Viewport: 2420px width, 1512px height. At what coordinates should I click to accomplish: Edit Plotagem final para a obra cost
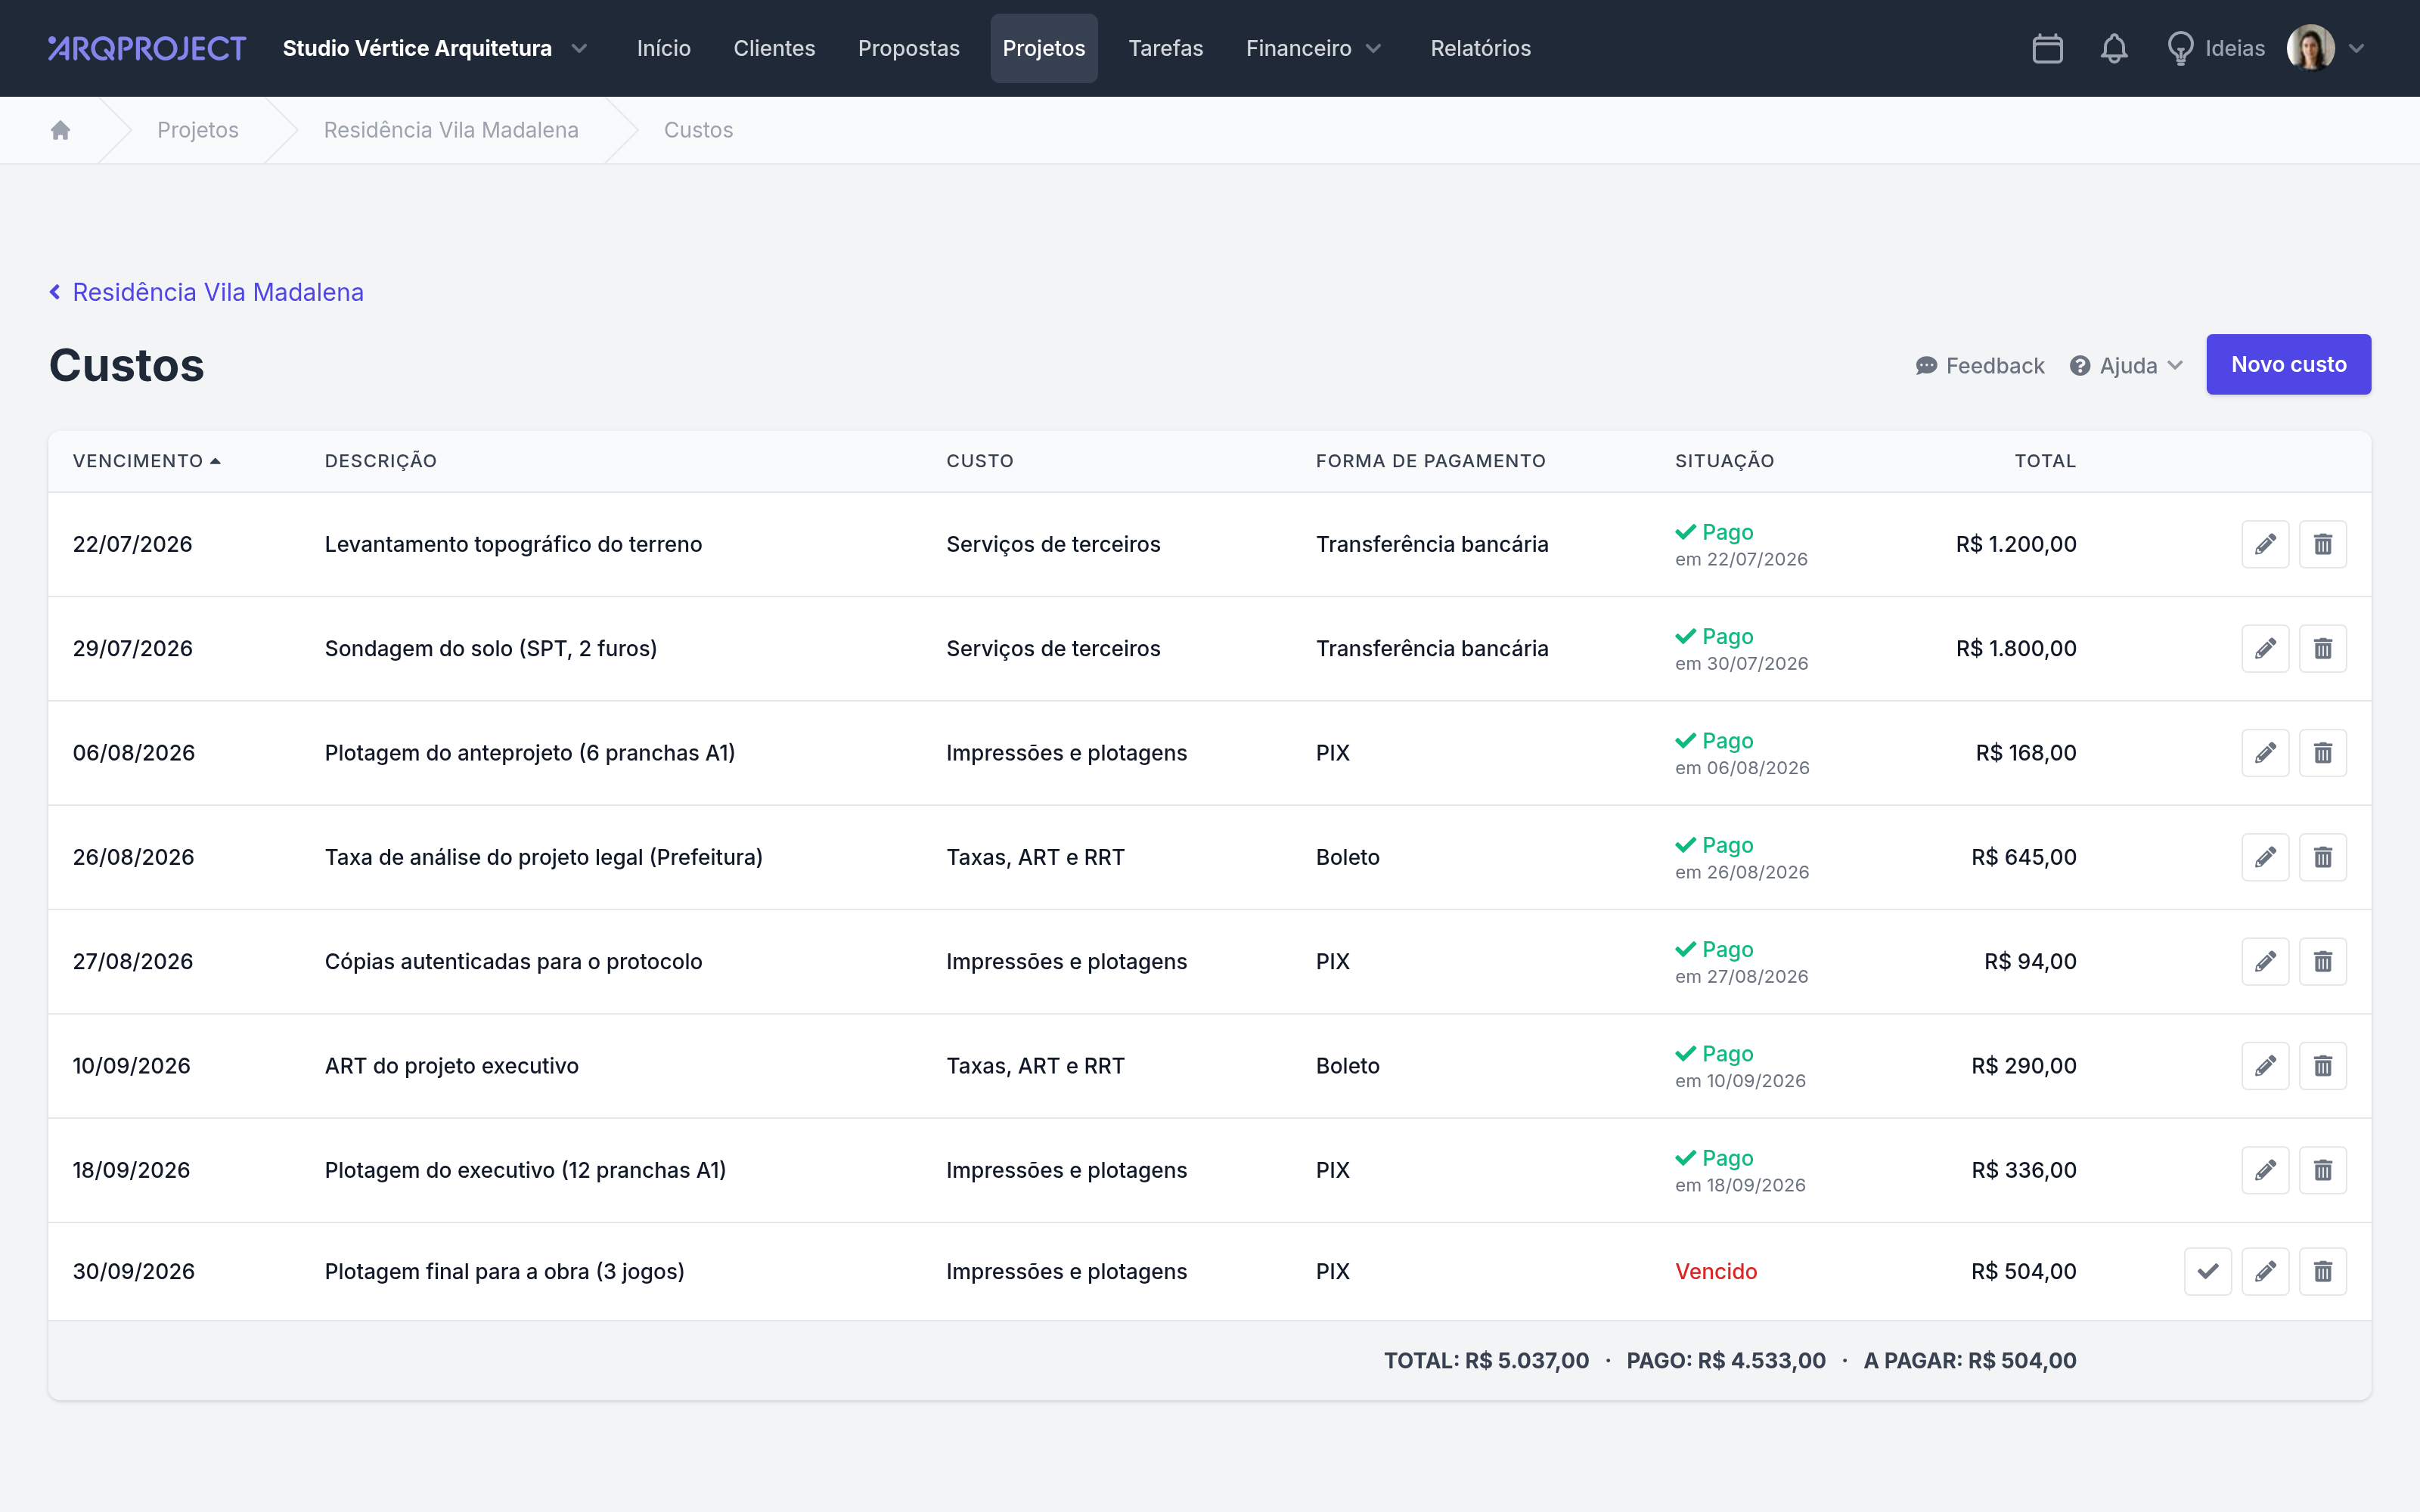(x=2265, y=1271)
